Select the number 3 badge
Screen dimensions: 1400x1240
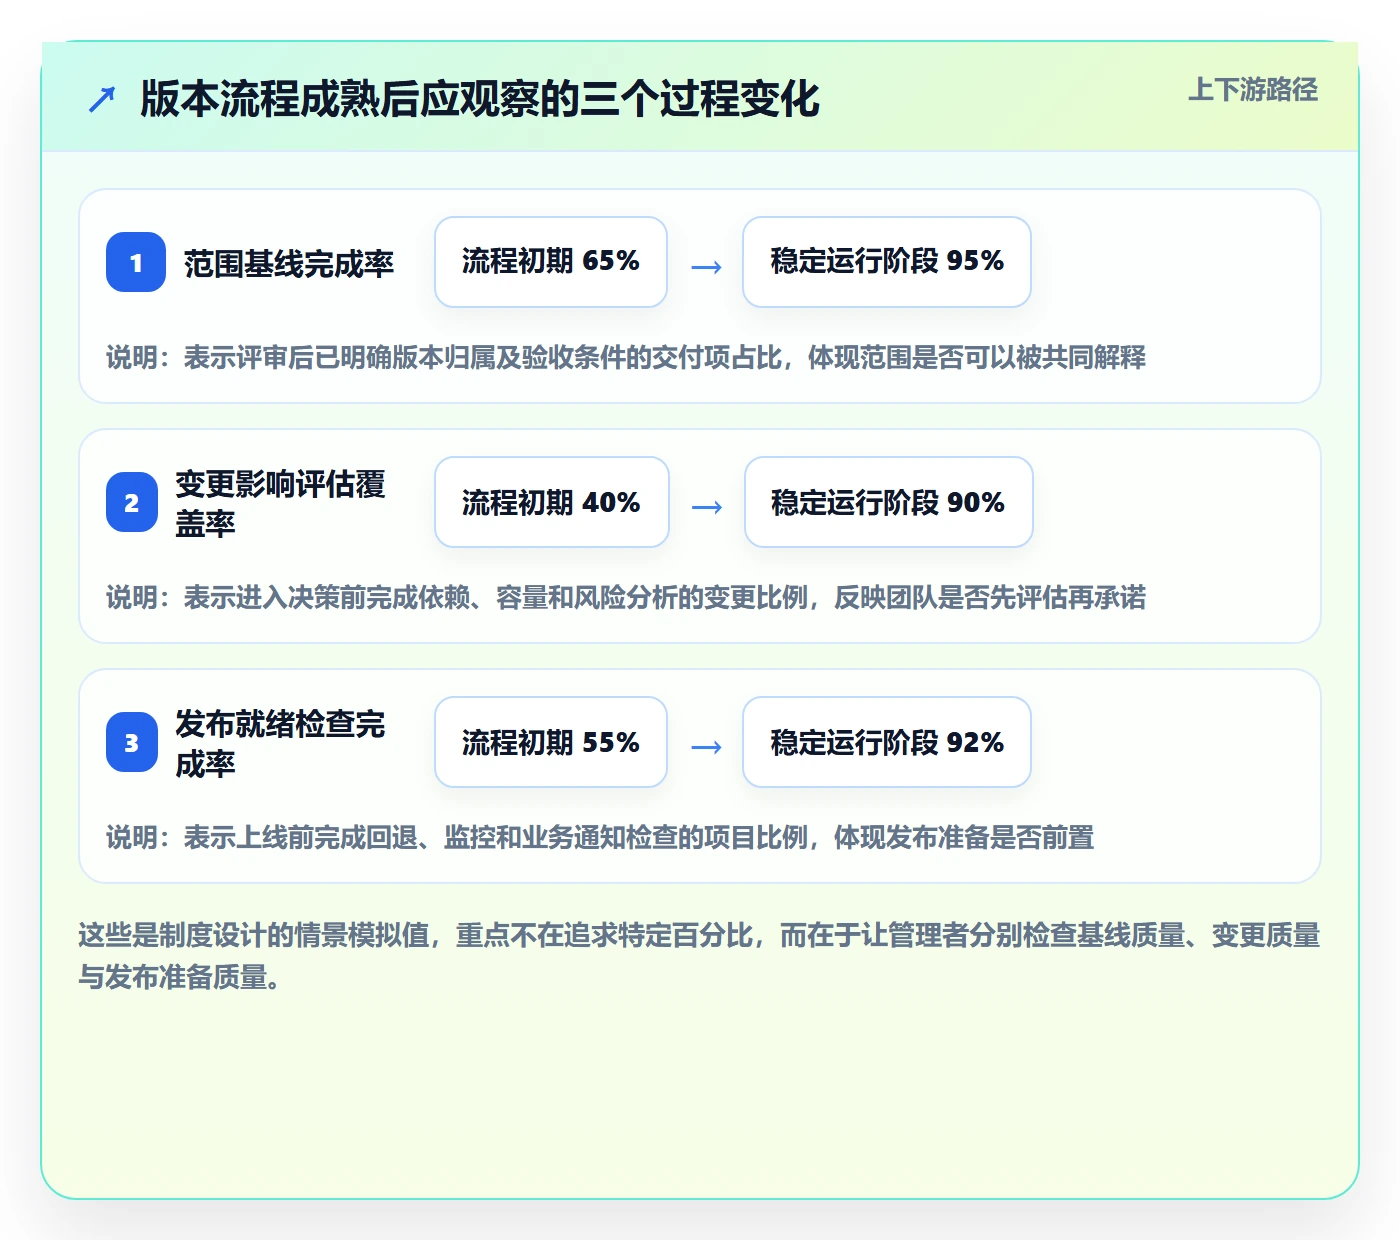pyautogui.click(x=132, y=742)
